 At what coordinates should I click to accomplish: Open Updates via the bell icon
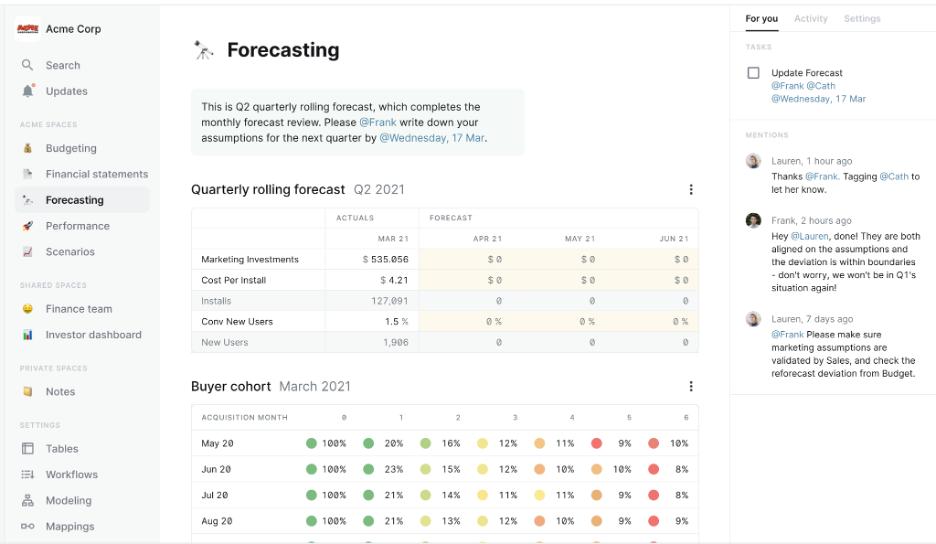coord(27,91)
